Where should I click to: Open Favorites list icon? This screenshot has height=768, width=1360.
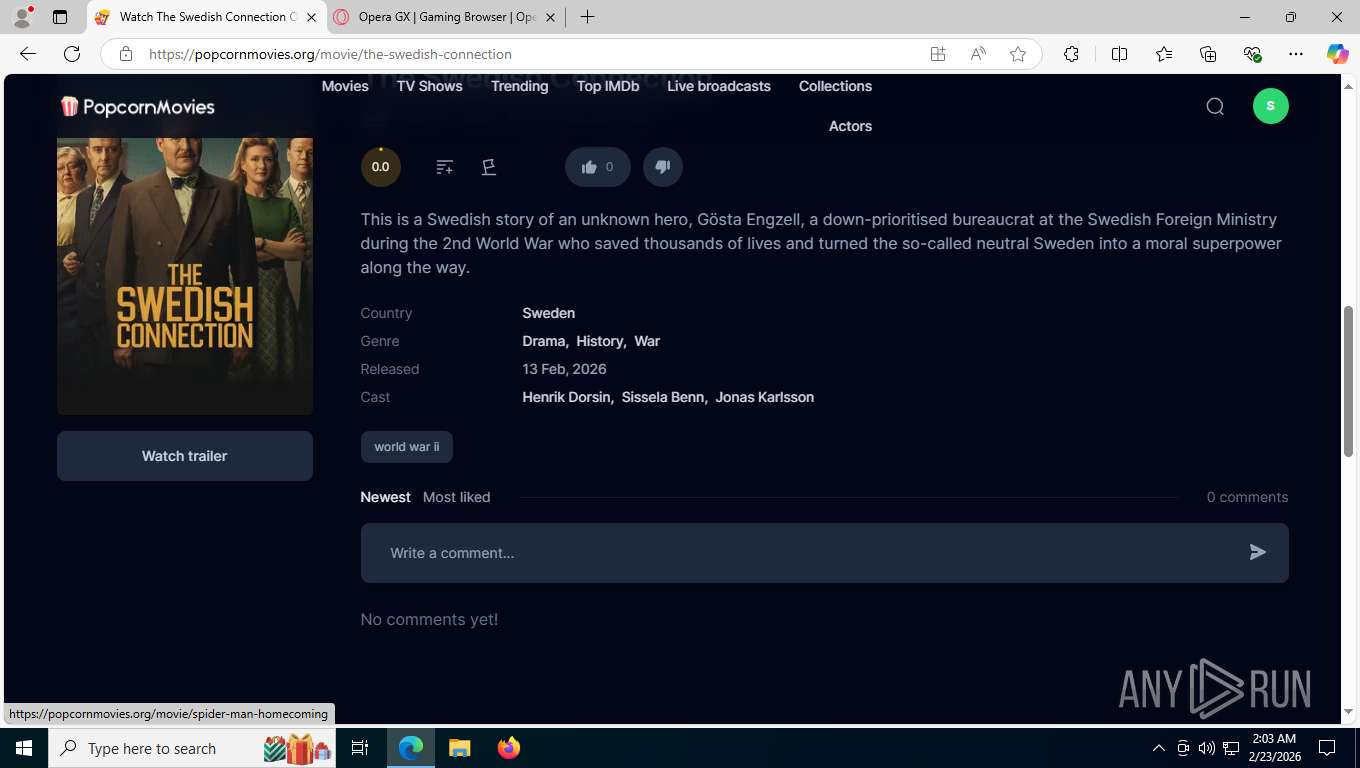1164,54
